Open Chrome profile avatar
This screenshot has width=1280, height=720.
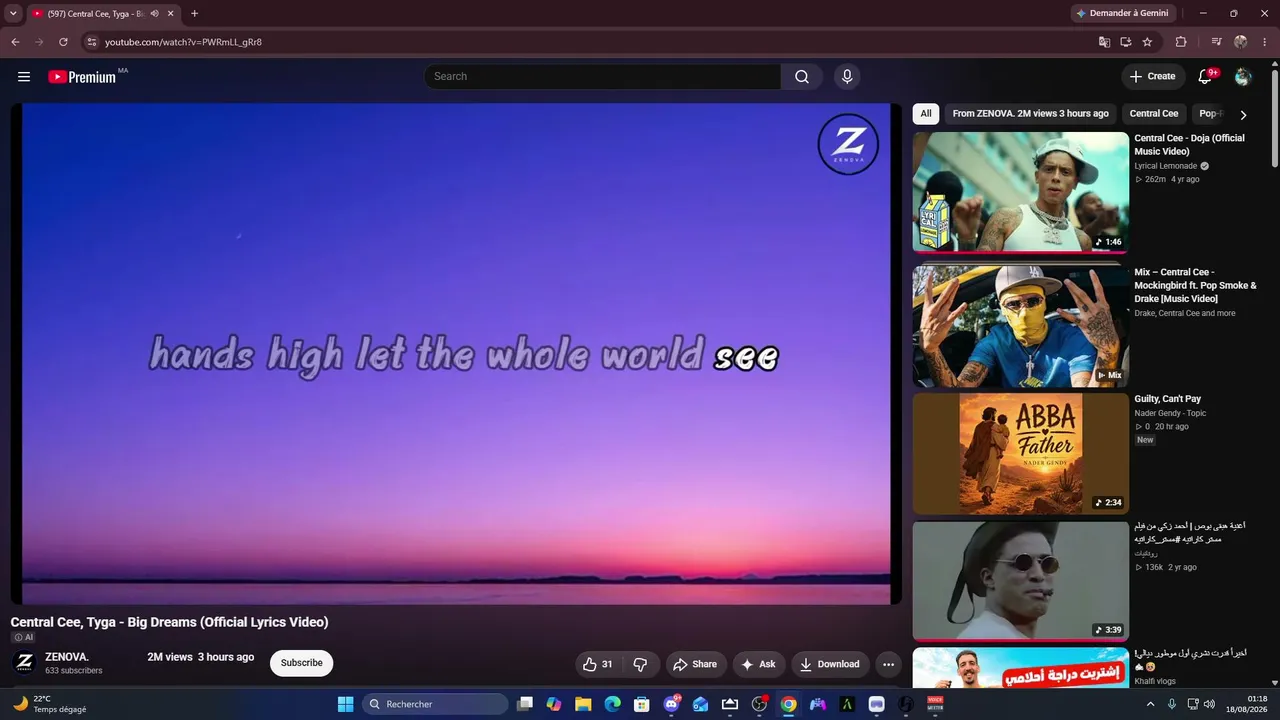(1241, 42)
